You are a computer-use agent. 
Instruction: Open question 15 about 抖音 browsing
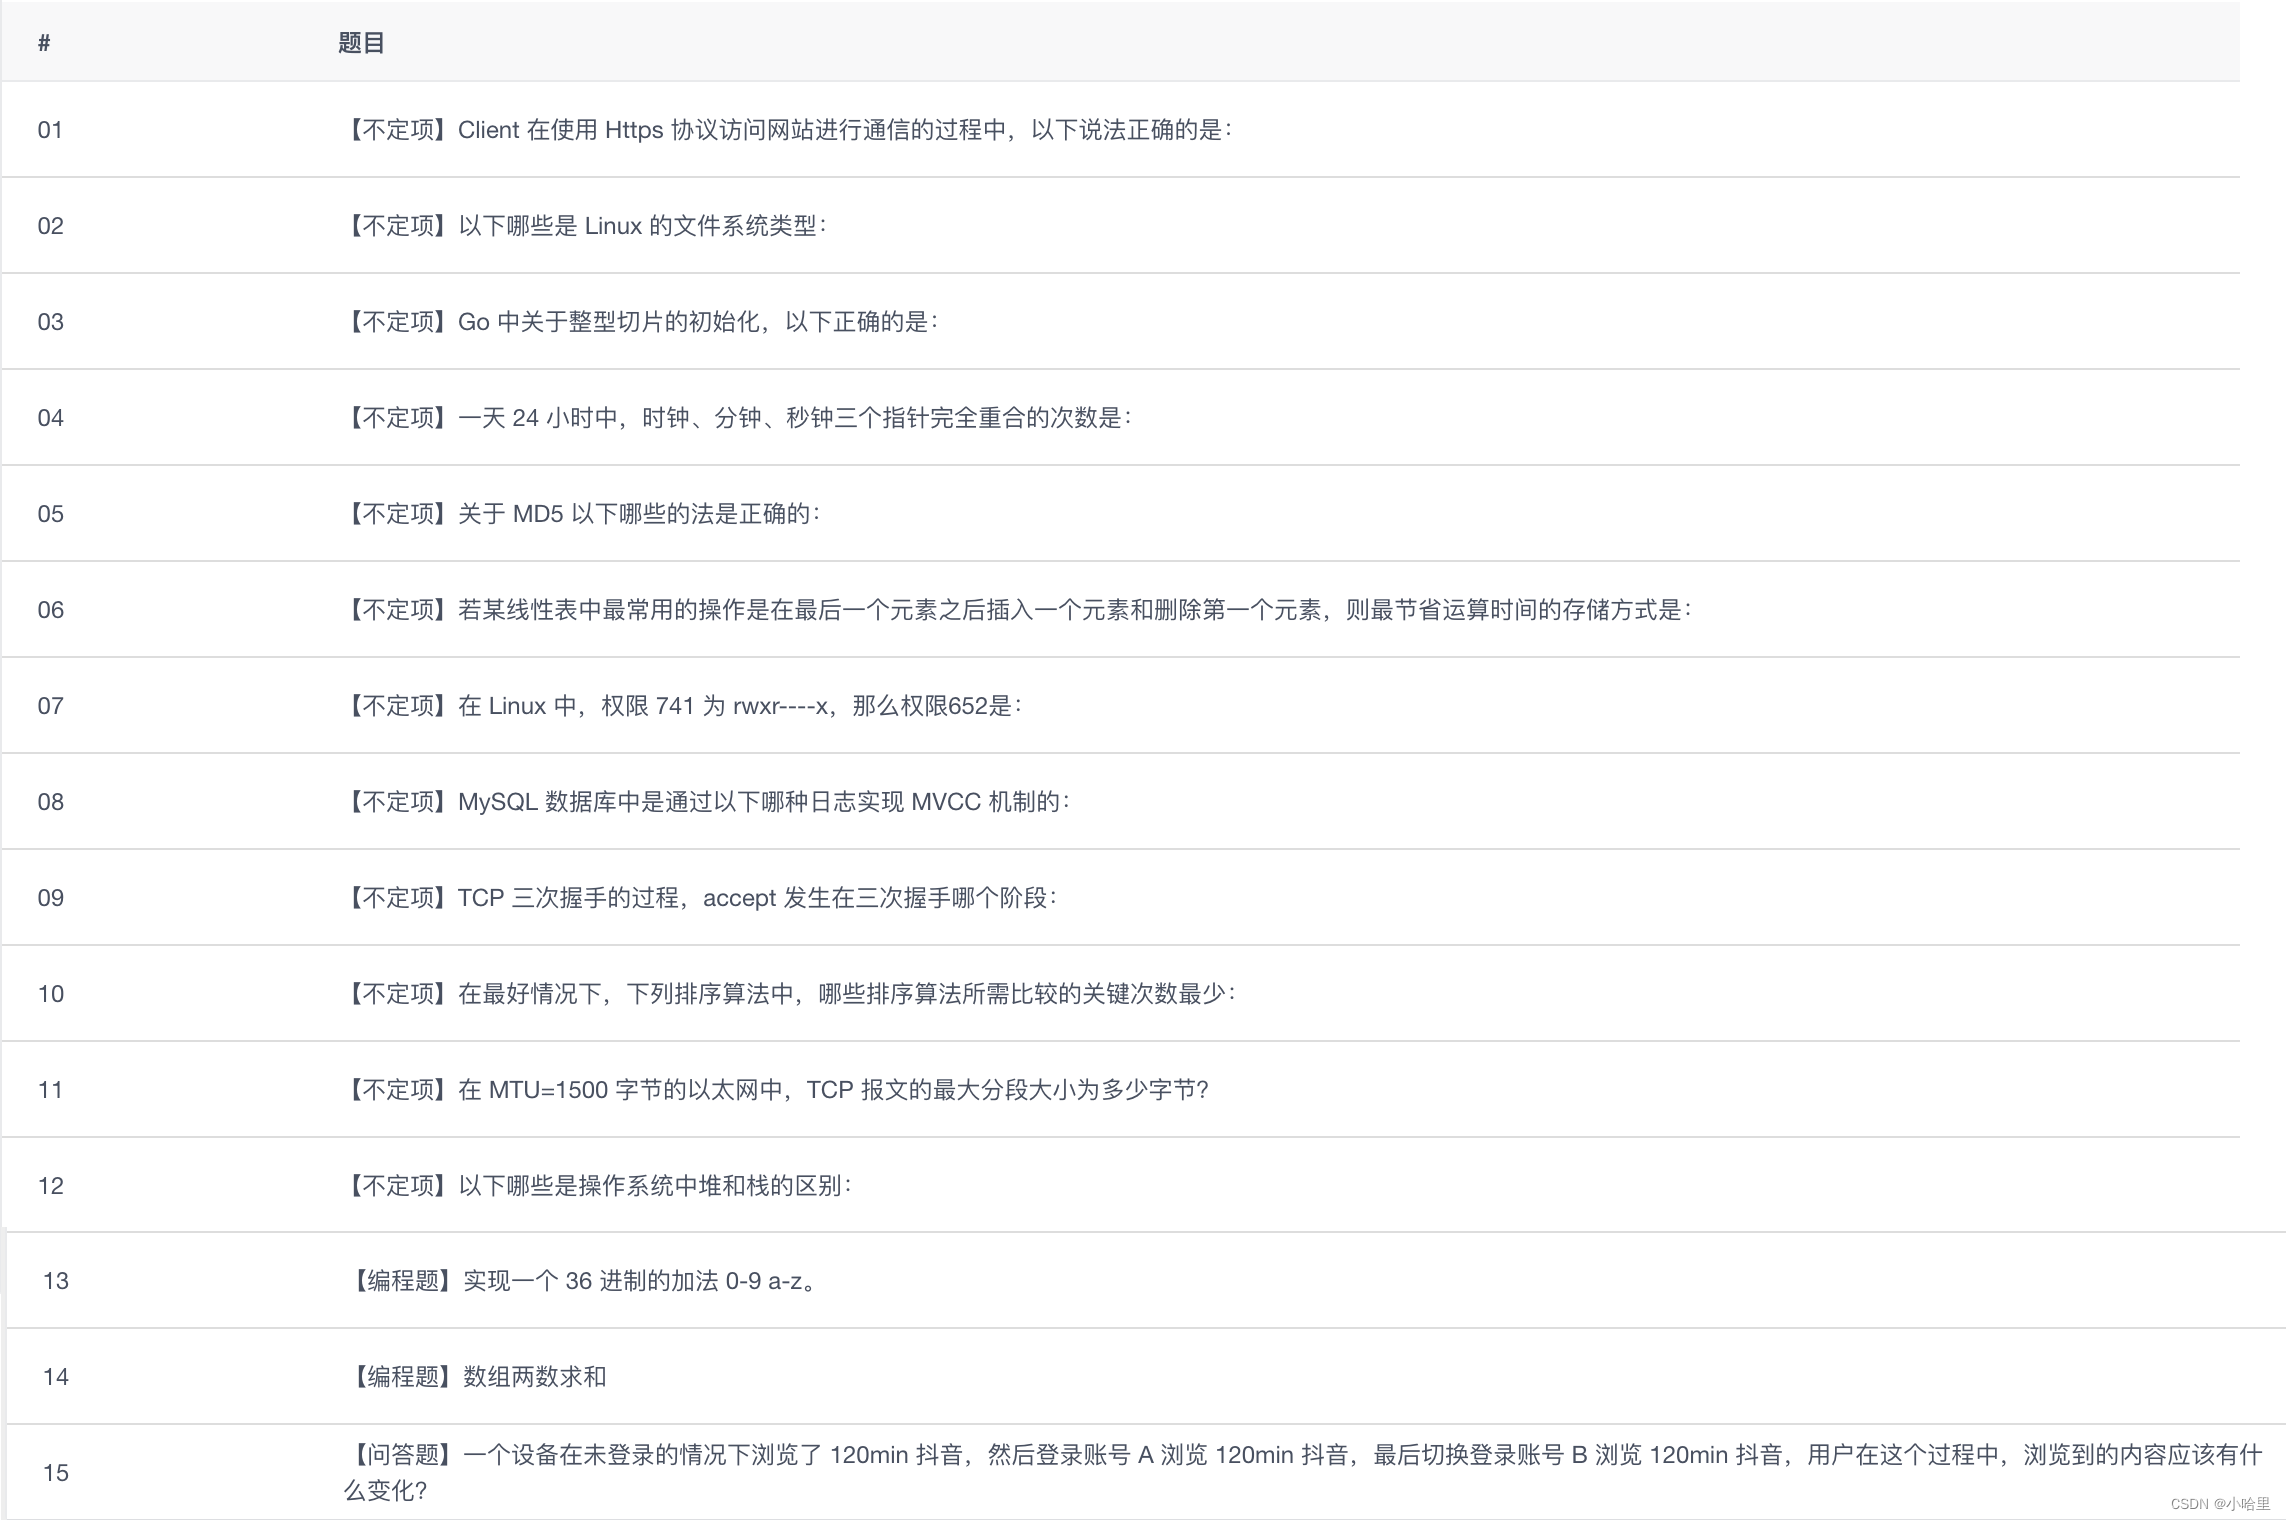tap(1302, 1456)
